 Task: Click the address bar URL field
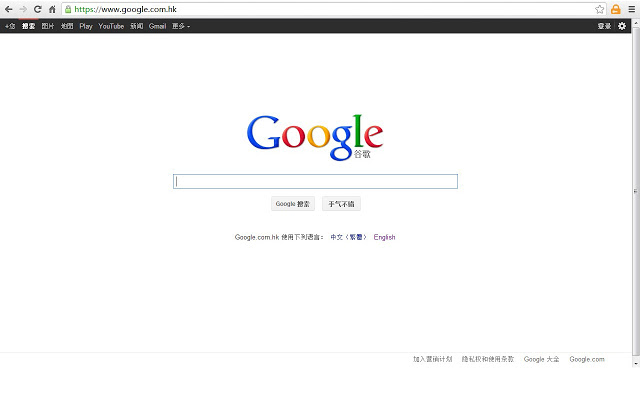(x=330, y=9)
